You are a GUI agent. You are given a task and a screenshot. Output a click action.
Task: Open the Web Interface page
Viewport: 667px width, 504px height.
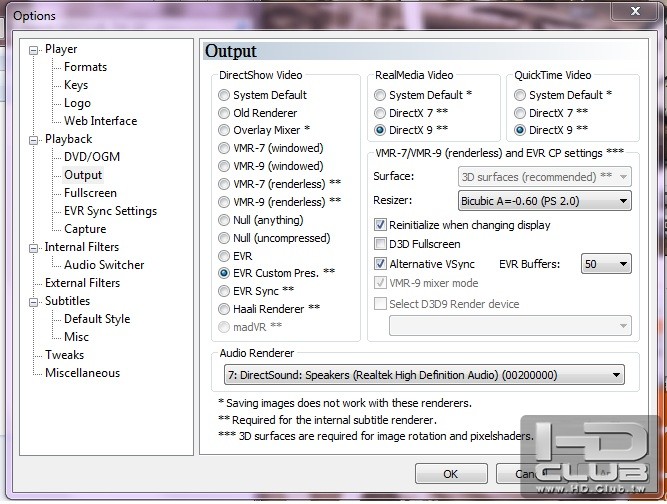(x=100, y=121)
